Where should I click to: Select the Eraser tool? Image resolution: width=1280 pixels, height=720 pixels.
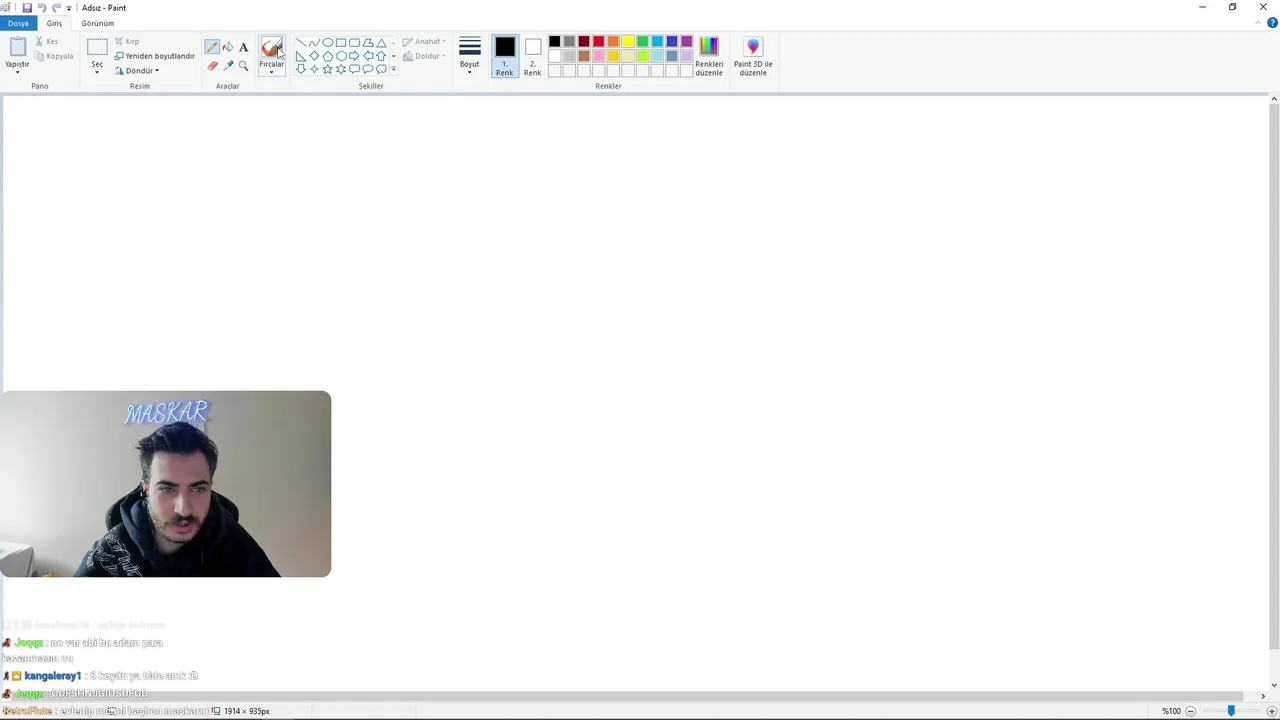212,66
